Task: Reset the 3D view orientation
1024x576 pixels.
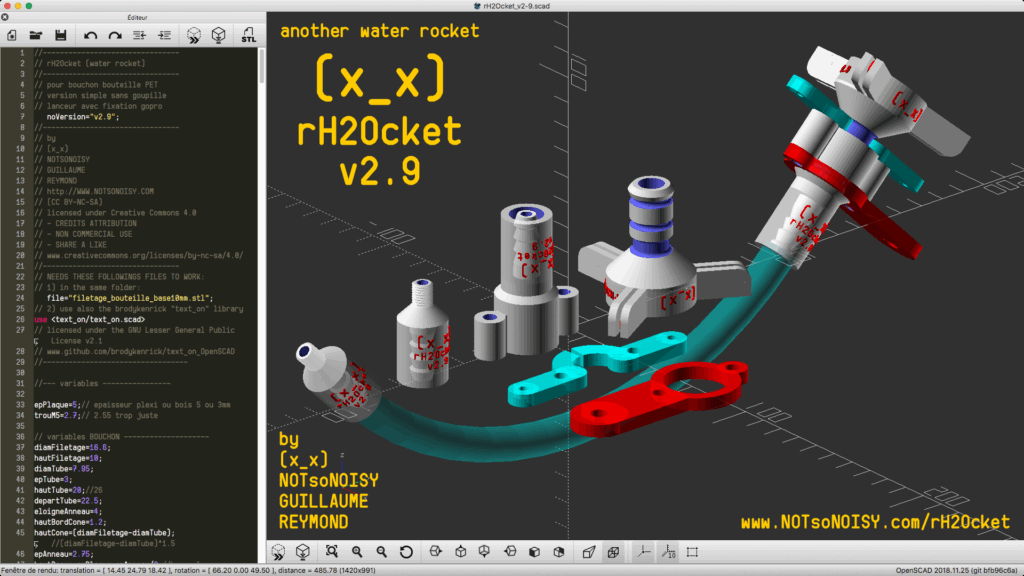Action: 406,552
